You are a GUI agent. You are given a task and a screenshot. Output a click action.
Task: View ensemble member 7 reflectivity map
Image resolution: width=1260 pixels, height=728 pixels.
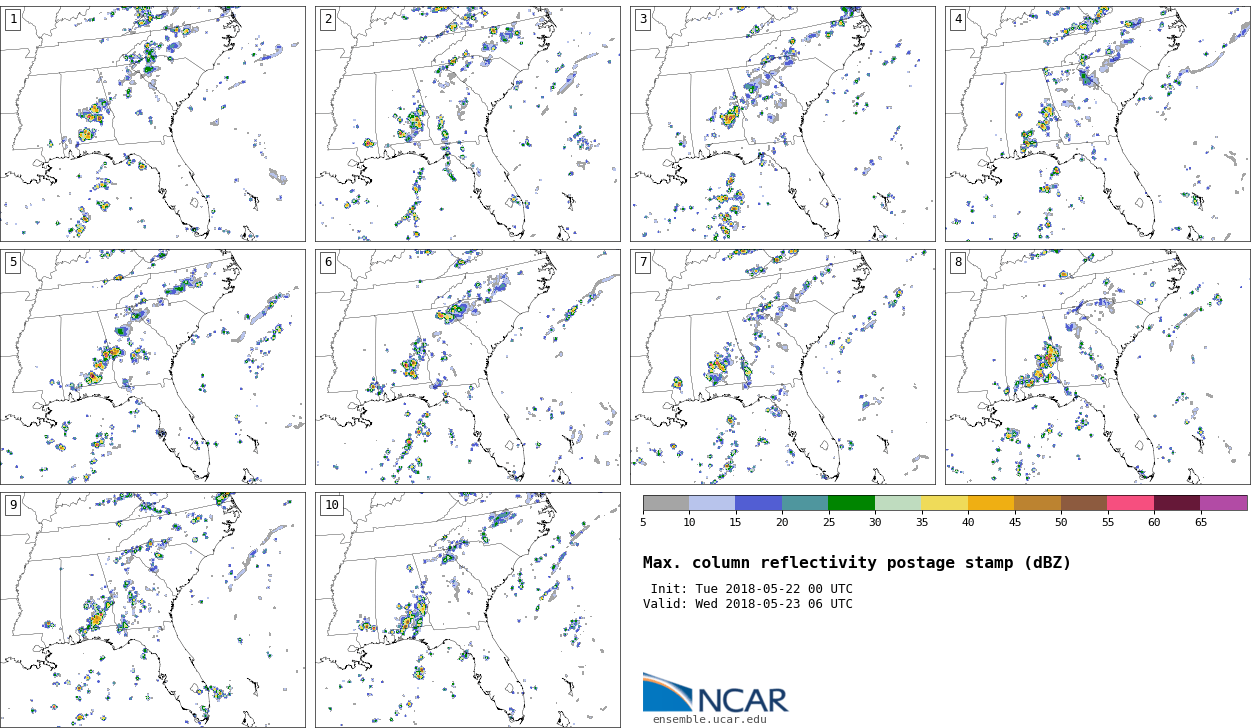click(x=782, y=367)
